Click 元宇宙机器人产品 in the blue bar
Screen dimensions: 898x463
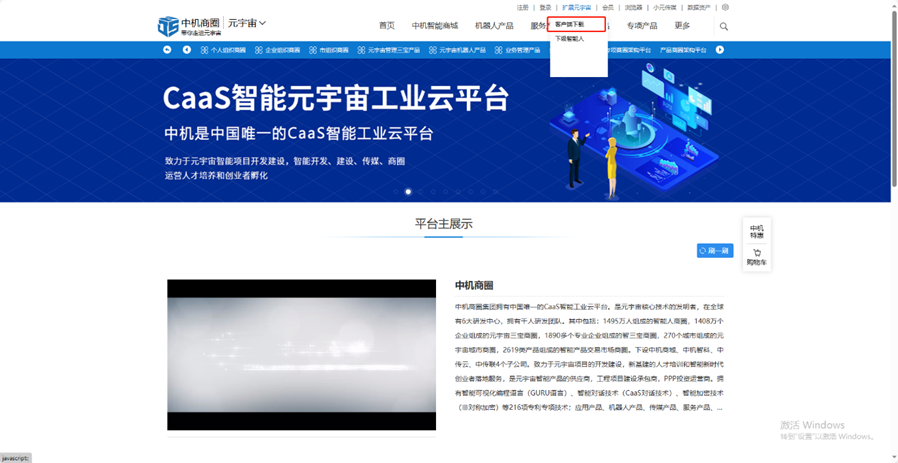(x=462, y=50)
